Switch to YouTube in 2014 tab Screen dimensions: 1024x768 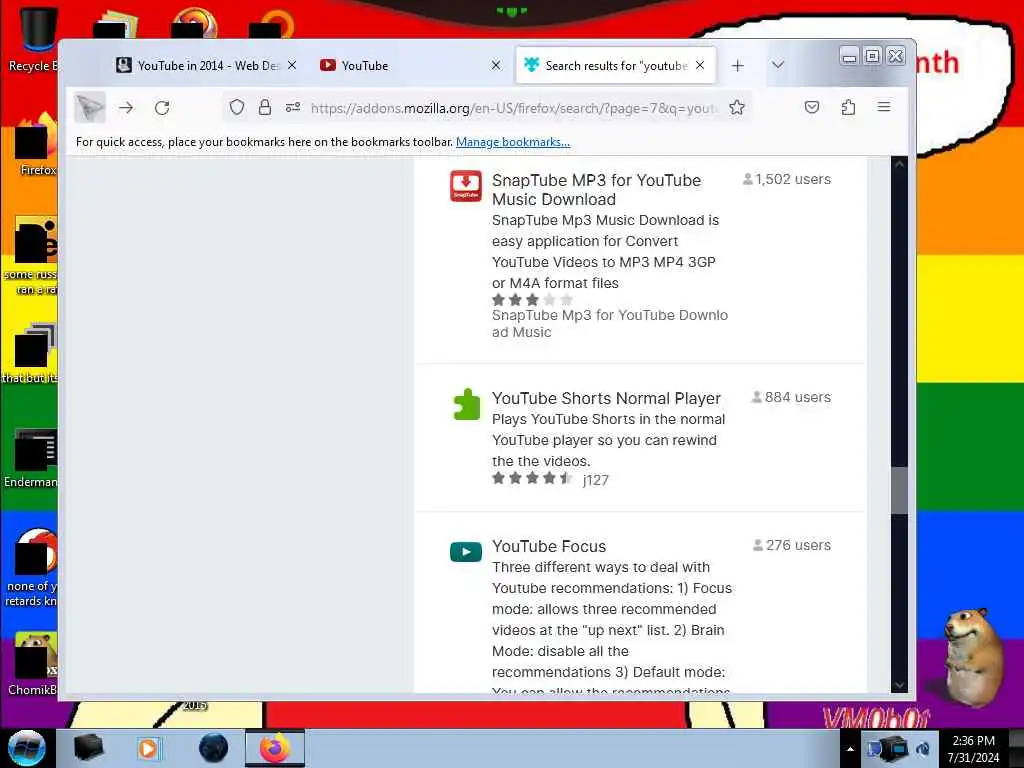(x=206, y=65)
